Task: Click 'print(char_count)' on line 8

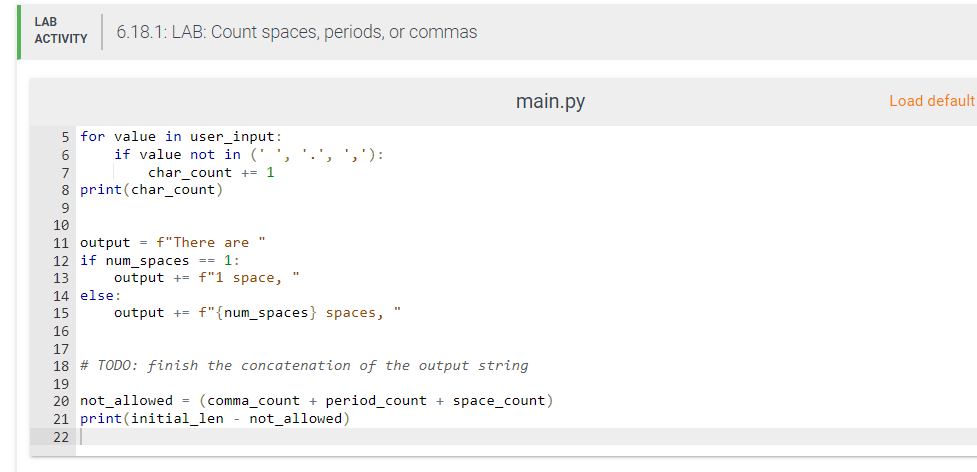Action: [151, 190]
